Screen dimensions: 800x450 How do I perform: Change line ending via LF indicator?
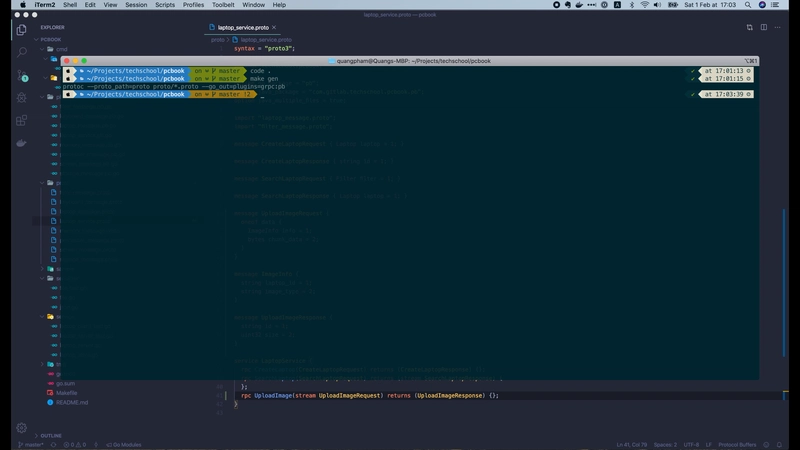(709, 445)
